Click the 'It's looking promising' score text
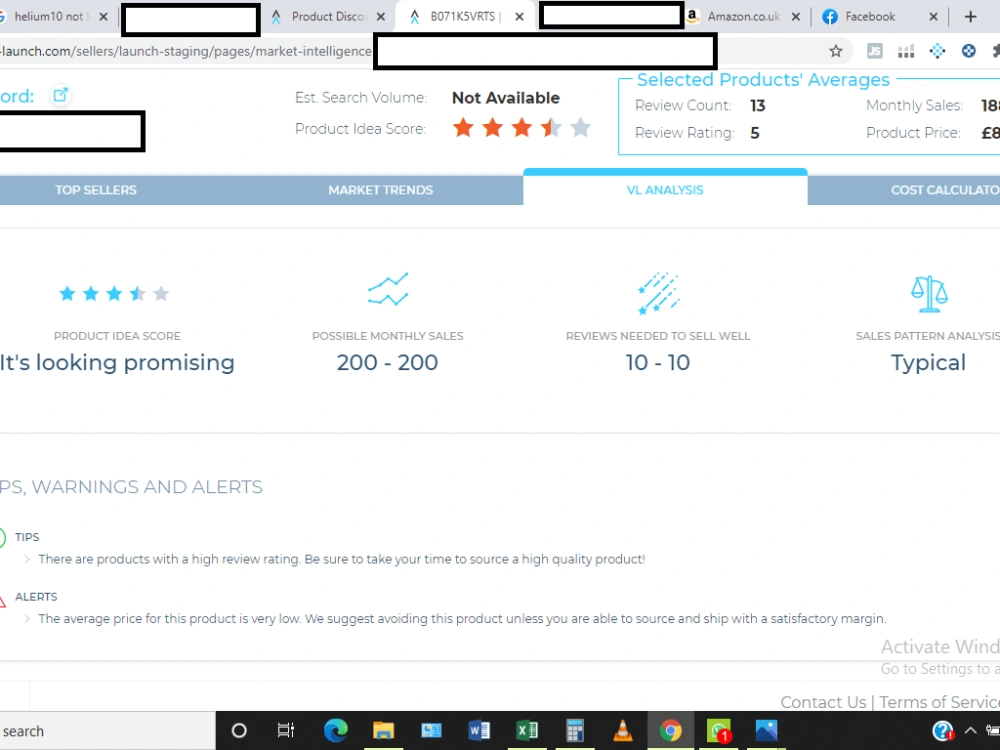This screenshot has width=1000, height=750. (117, 362)
